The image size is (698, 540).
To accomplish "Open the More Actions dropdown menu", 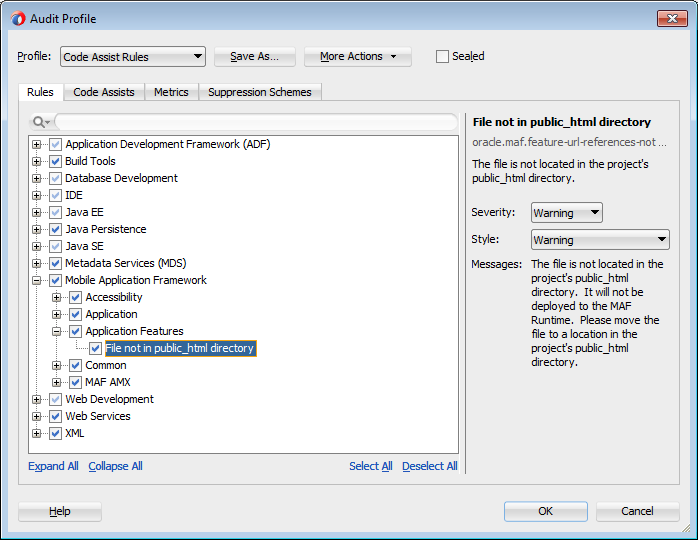I will click(x=357, y=57).
